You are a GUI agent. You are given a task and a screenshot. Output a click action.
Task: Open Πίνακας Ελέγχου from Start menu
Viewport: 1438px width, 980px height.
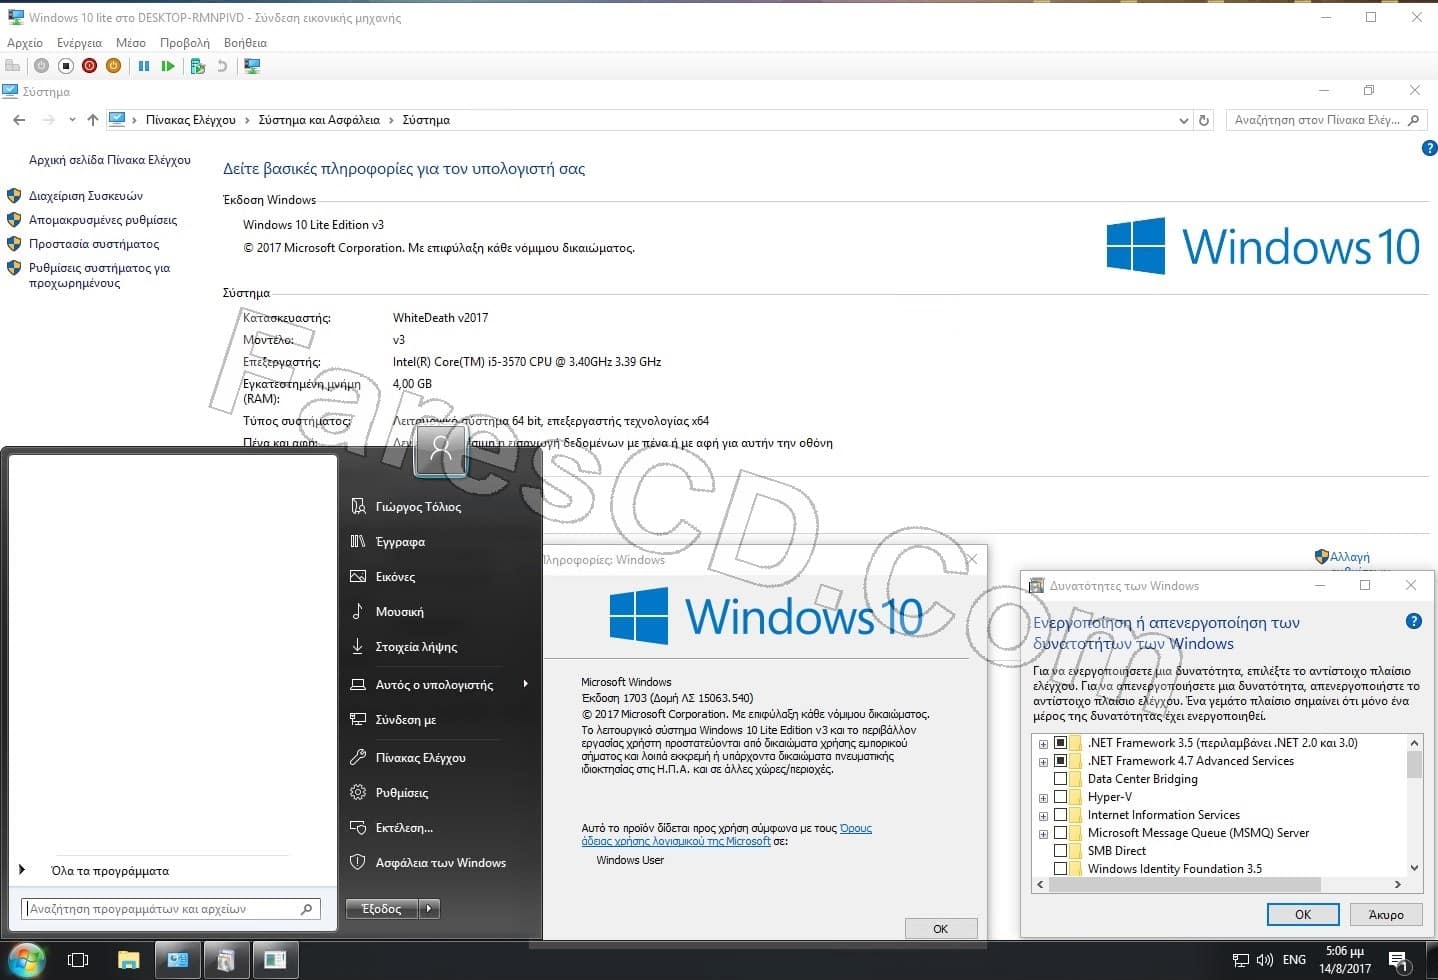click(x=420, y=758)
